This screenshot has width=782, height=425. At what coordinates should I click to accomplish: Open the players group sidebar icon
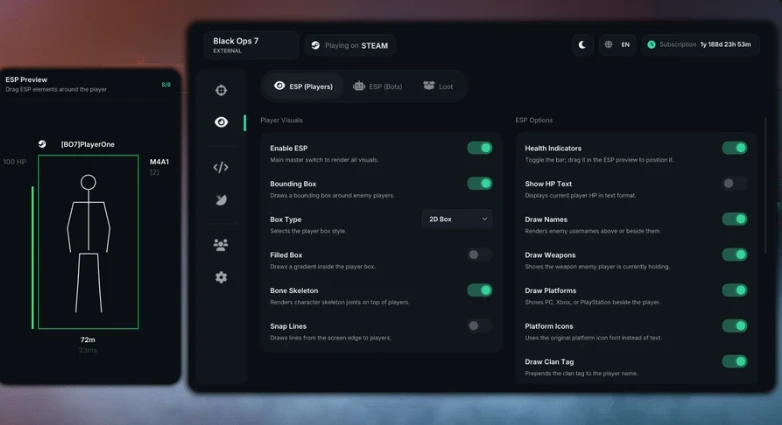[221, 244]
